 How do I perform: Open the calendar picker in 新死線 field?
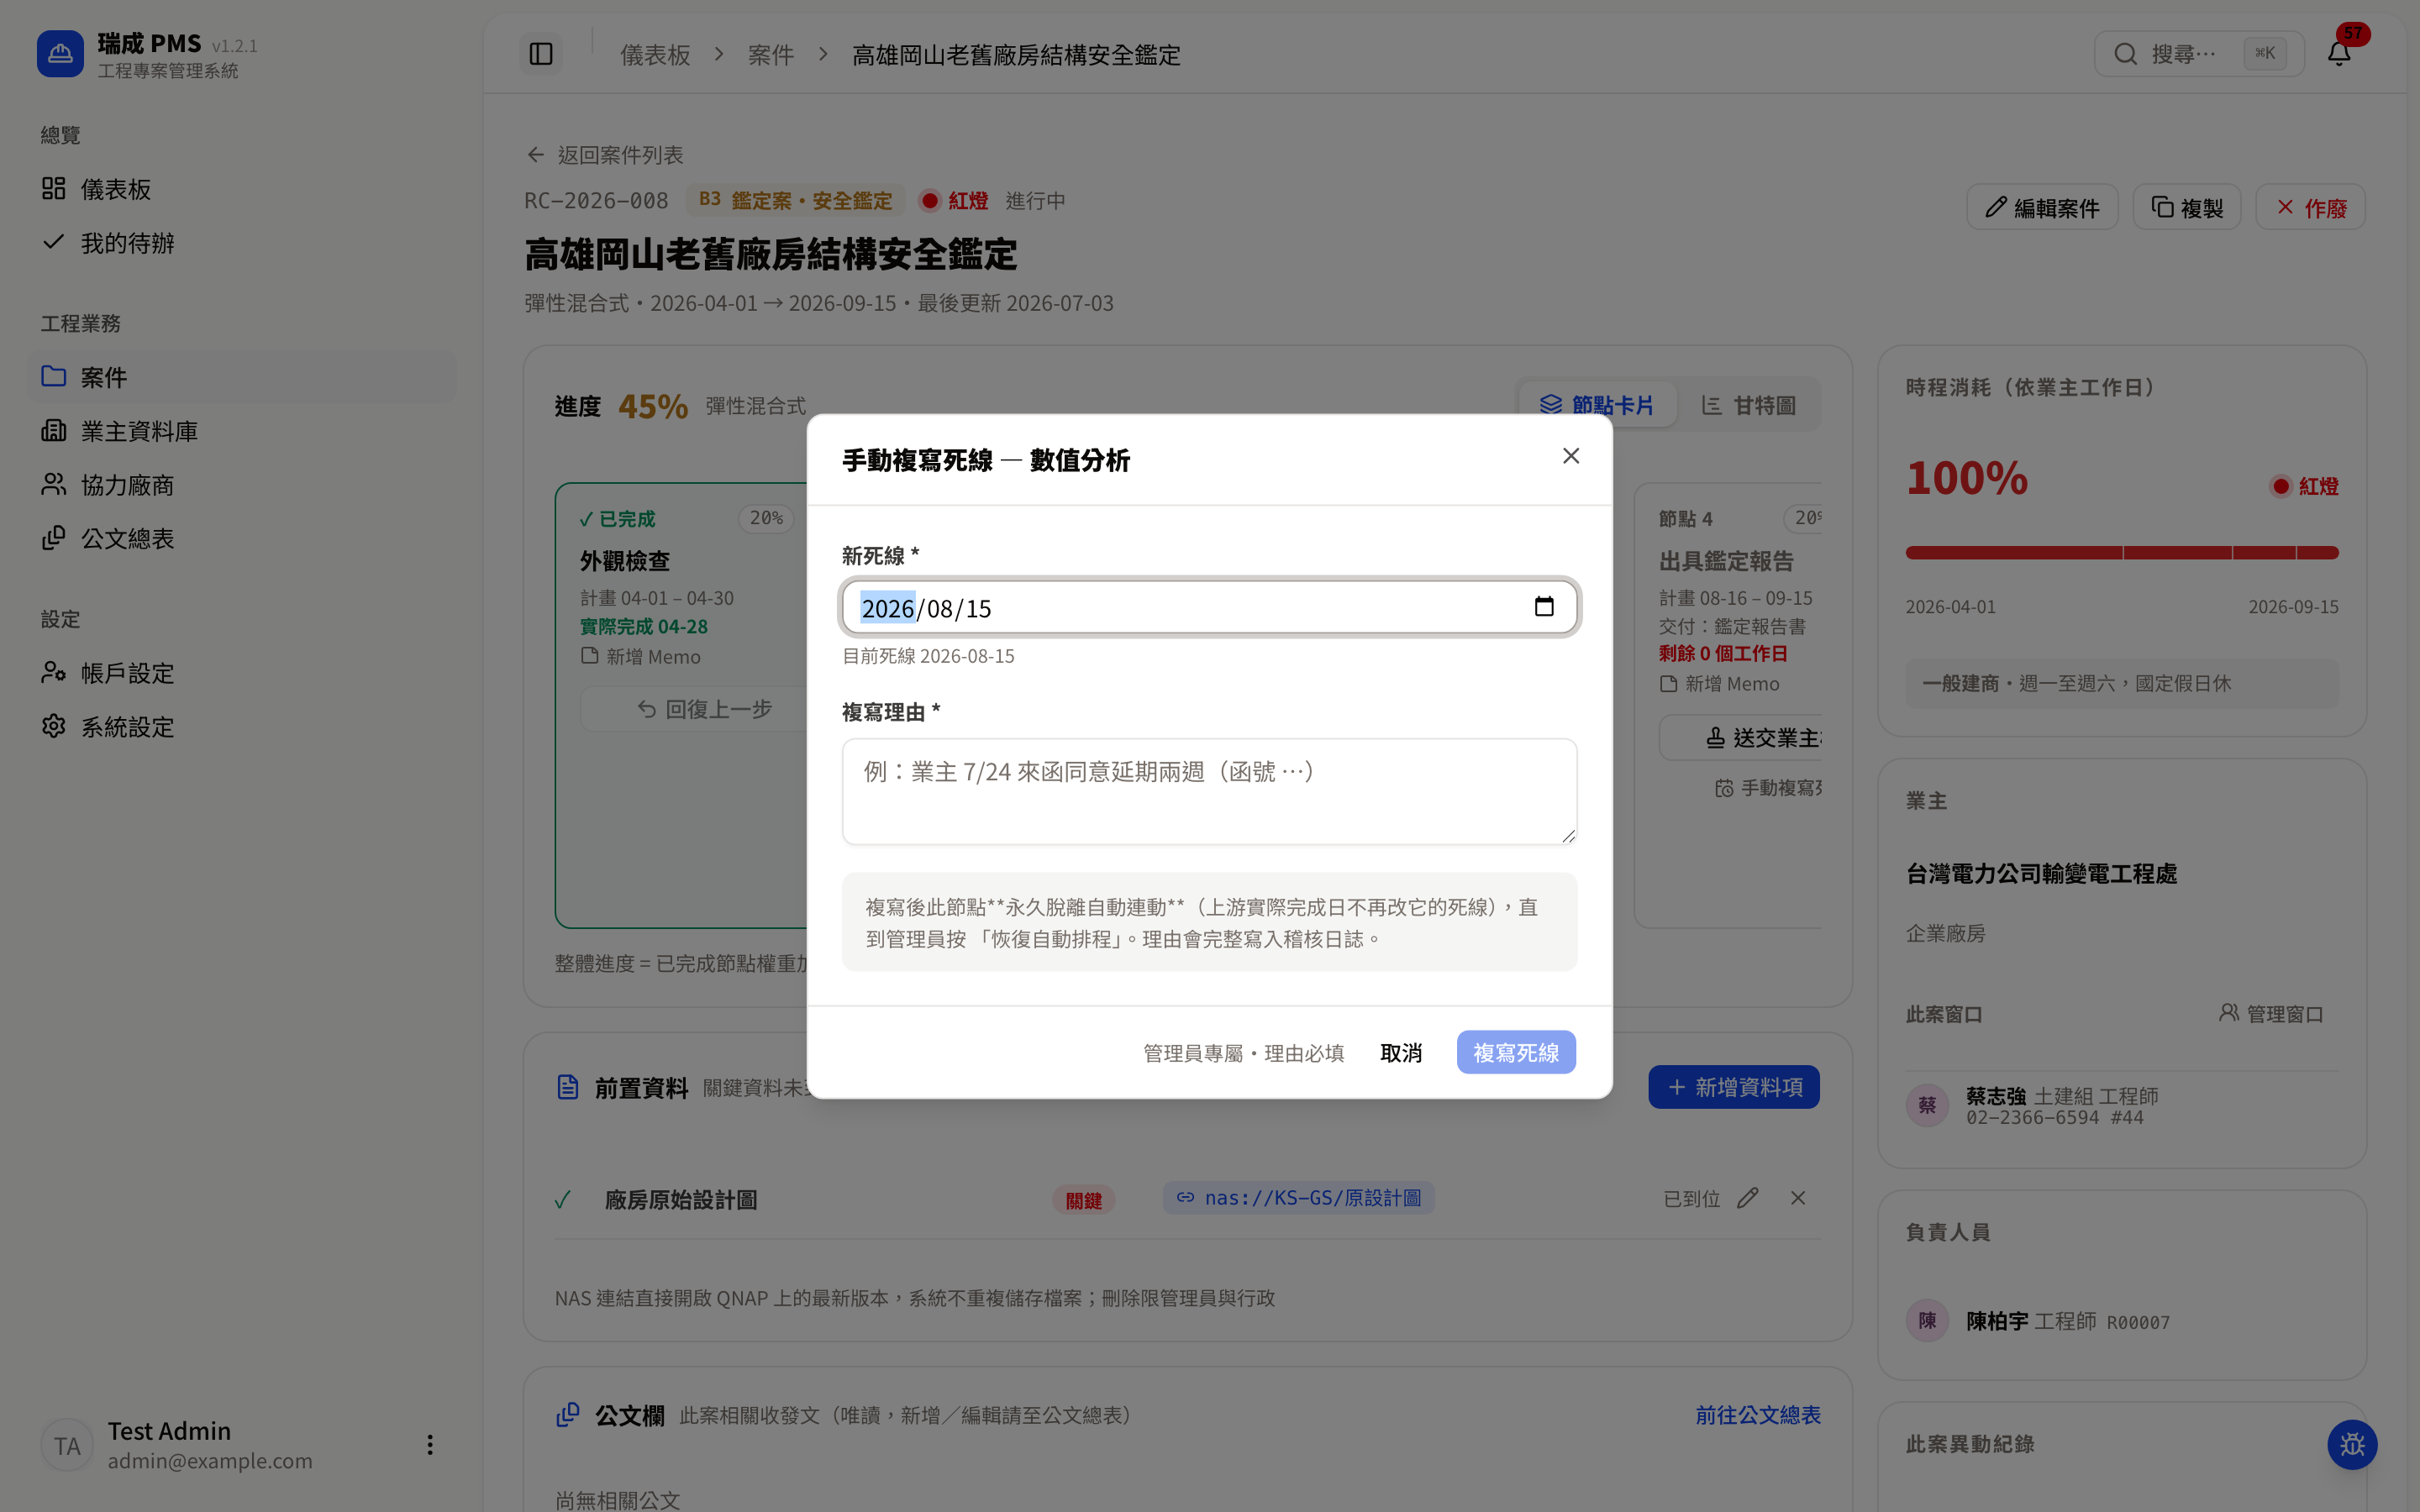(1544, 607)
